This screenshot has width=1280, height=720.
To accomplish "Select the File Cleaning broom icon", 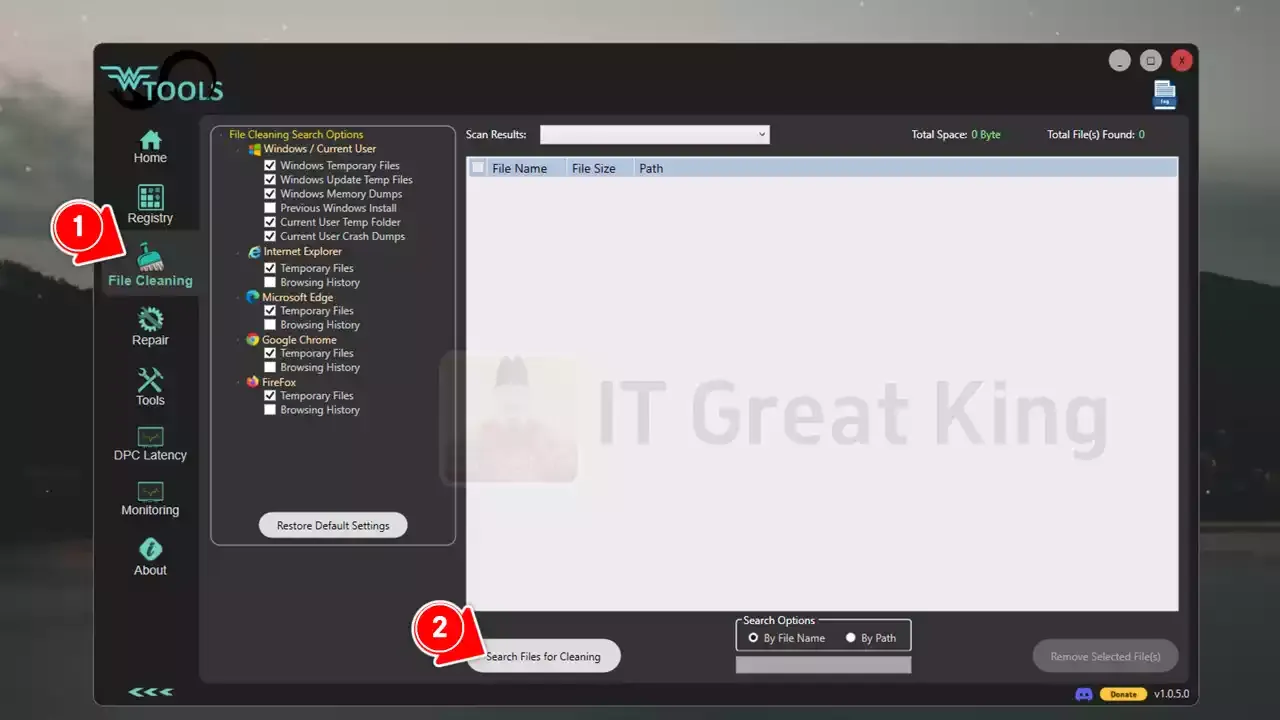I will [150, 258].
